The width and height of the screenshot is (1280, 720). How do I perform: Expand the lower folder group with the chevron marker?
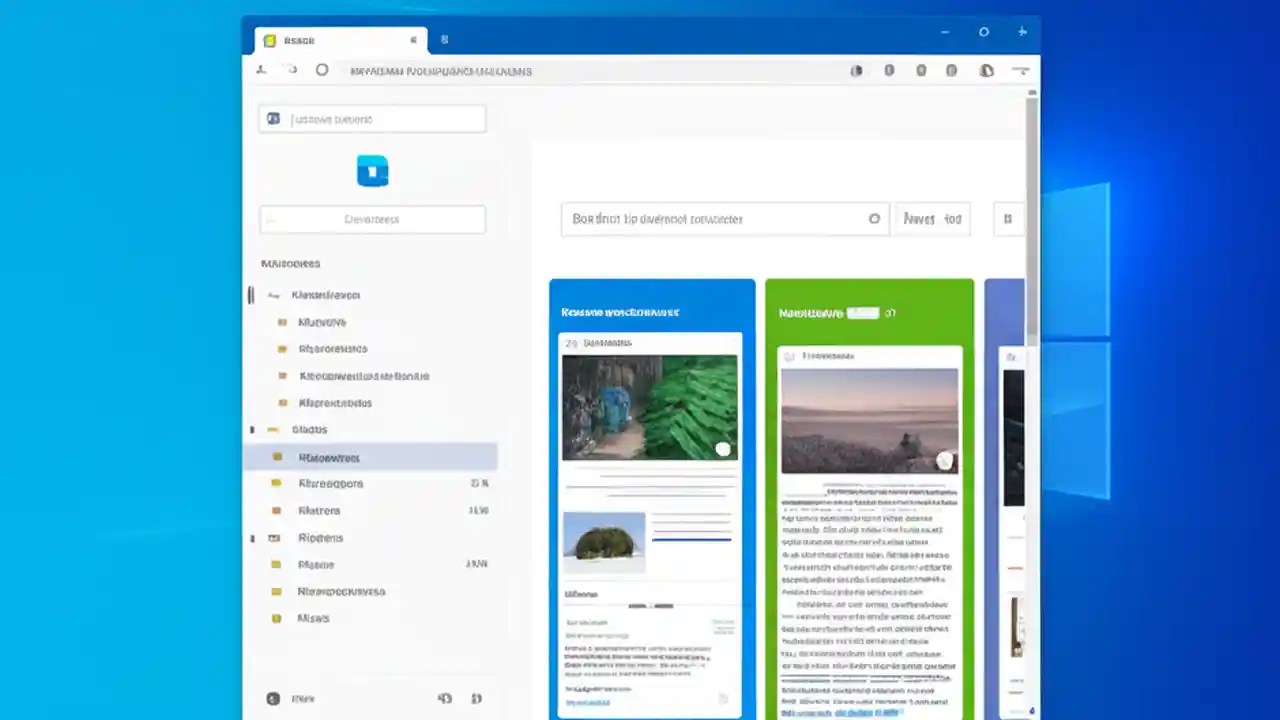tap(252, 537)
